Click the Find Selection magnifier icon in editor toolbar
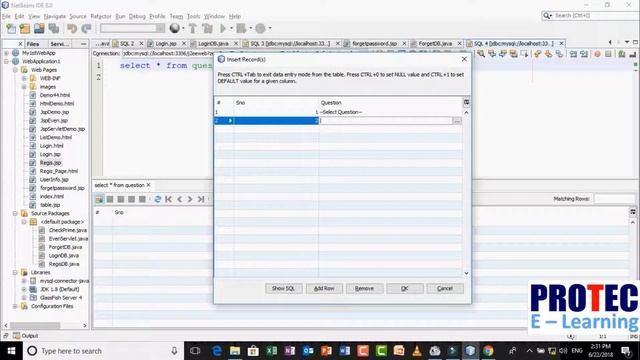 point(481,54)
